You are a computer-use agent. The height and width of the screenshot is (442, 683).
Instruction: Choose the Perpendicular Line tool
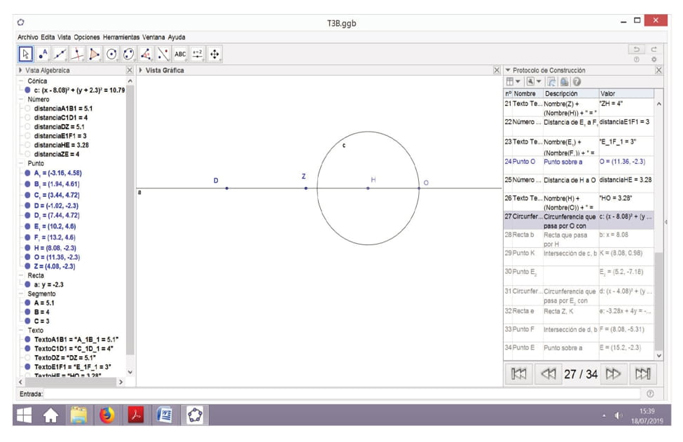[x=77, y=54]
